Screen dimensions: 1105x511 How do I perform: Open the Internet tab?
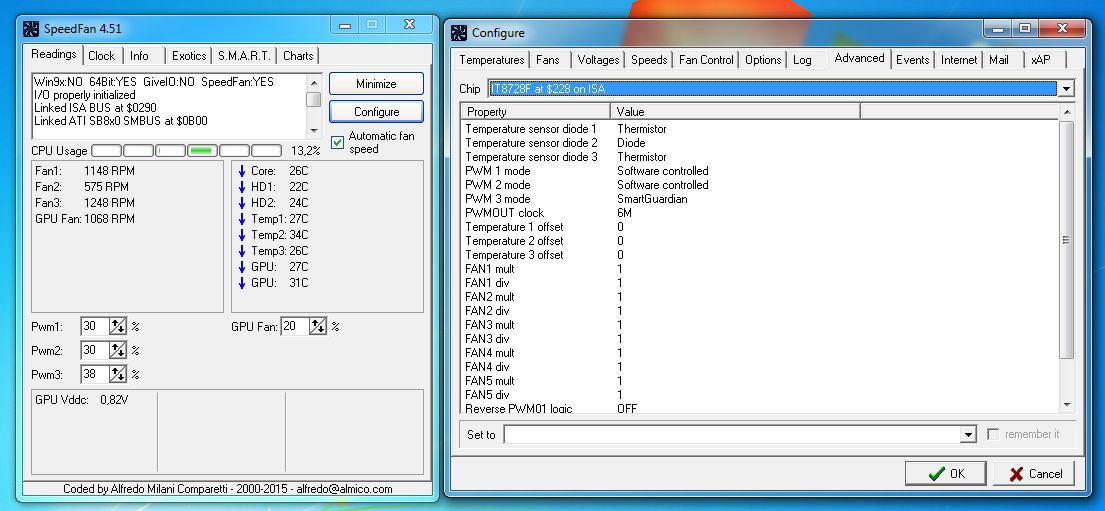tap(959, 60)
